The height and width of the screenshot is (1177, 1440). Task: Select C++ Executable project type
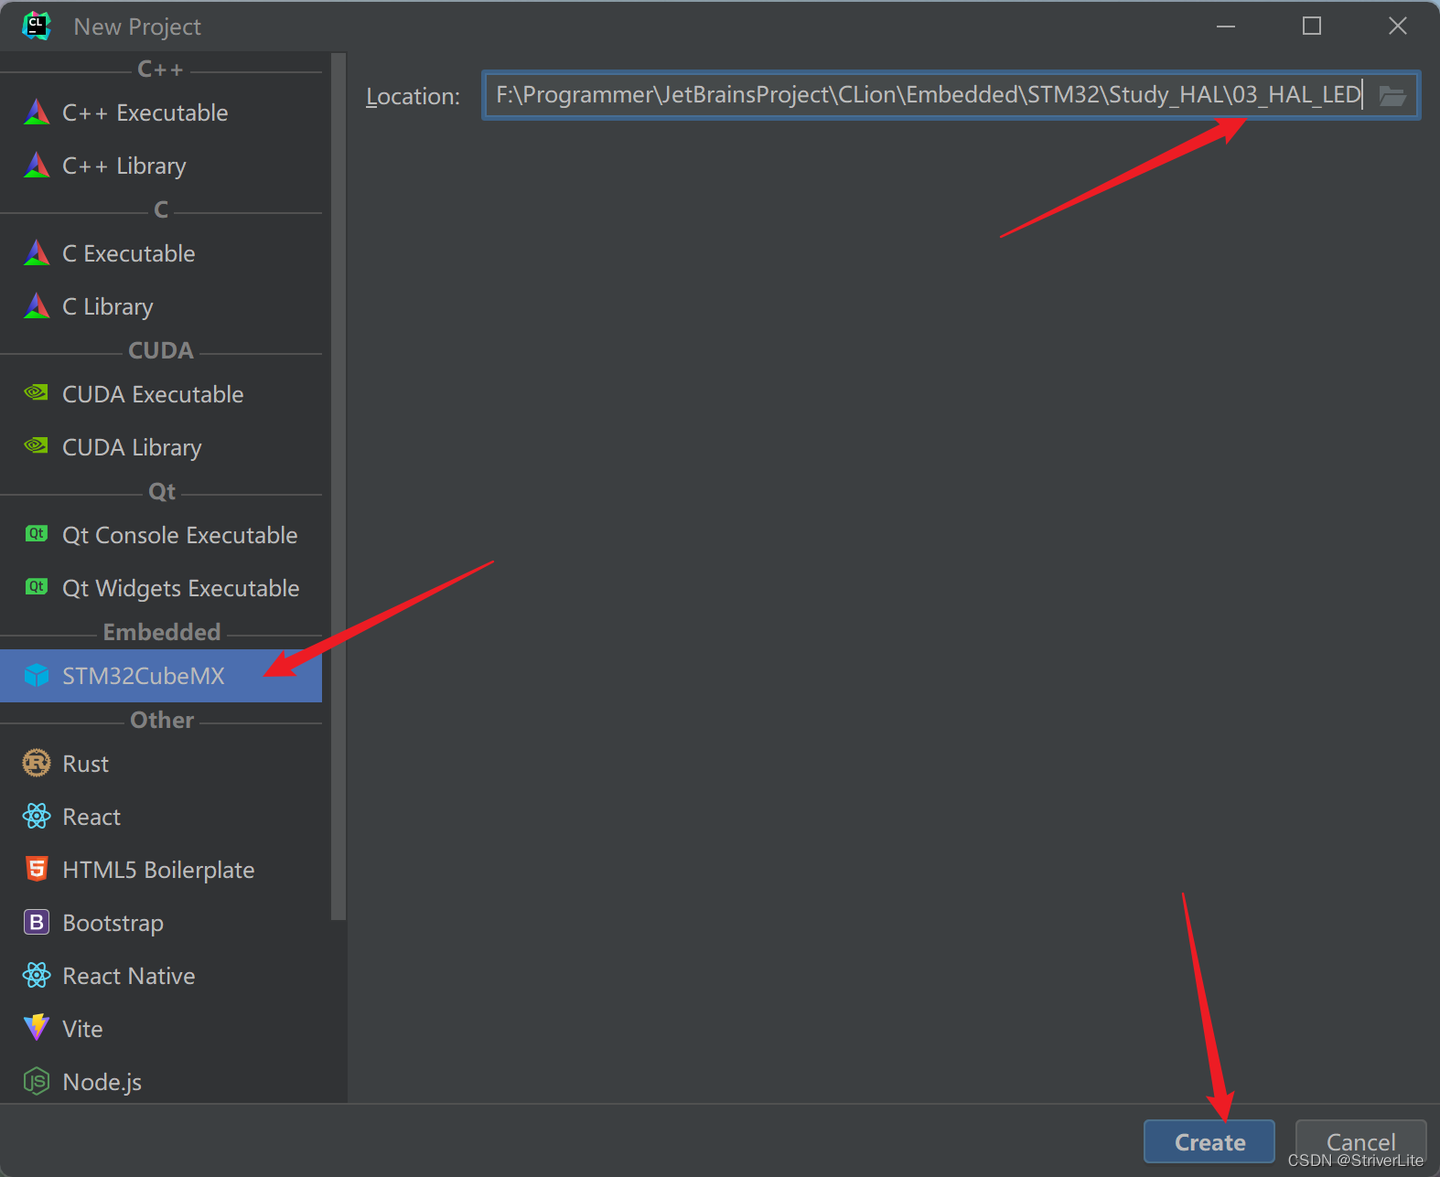click(x=161, y=112)
